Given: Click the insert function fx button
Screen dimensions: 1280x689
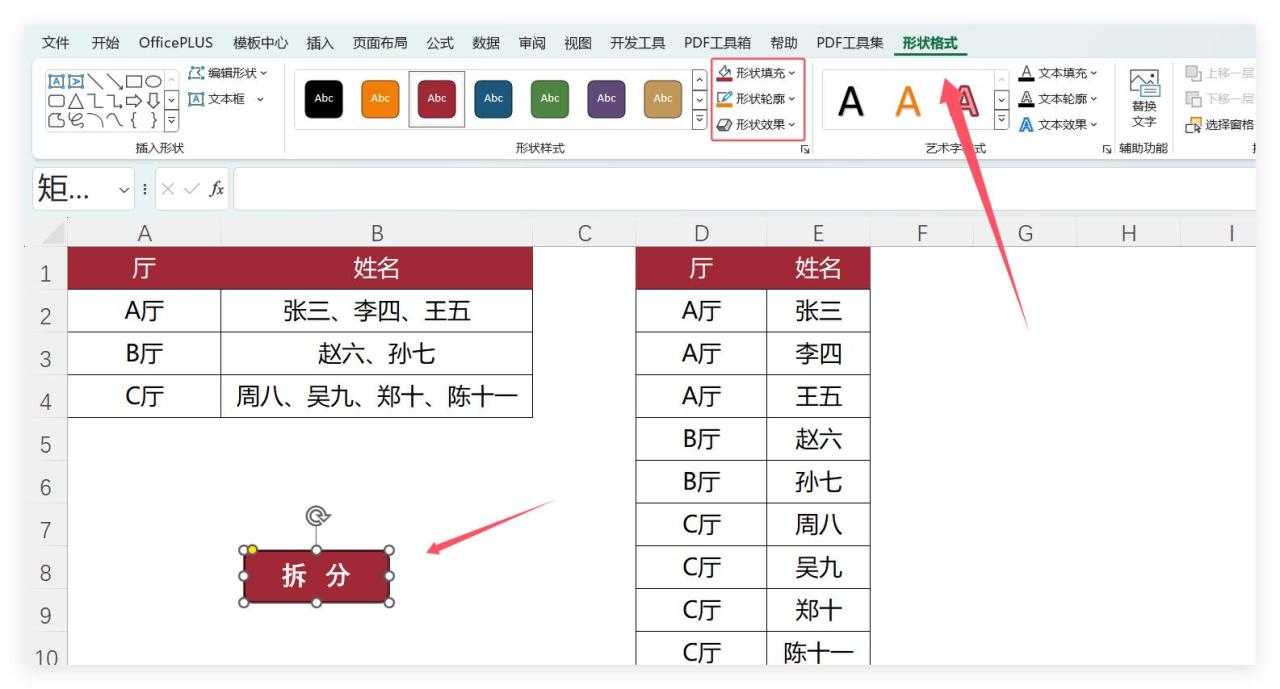Looking at the screenshot, I should pos(217,189).
